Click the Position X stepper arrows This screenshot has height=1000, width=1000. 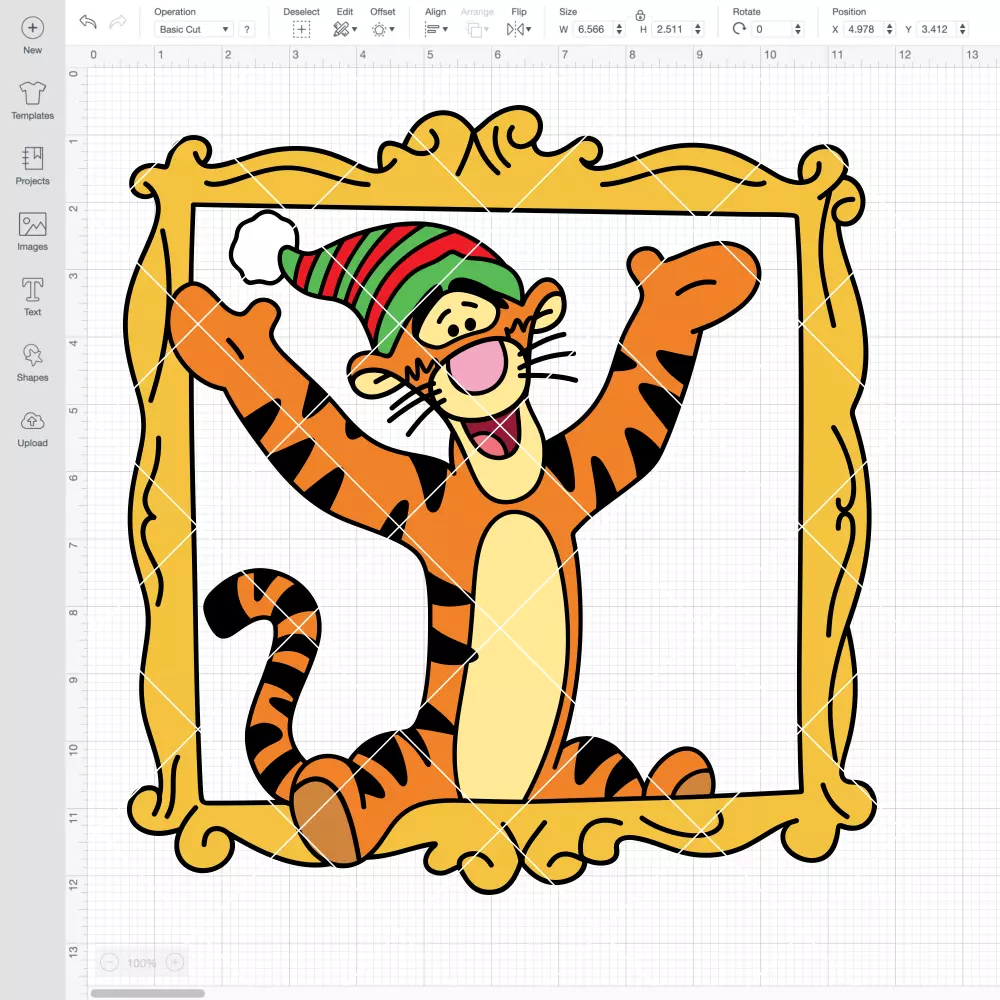tap(890, 29)
